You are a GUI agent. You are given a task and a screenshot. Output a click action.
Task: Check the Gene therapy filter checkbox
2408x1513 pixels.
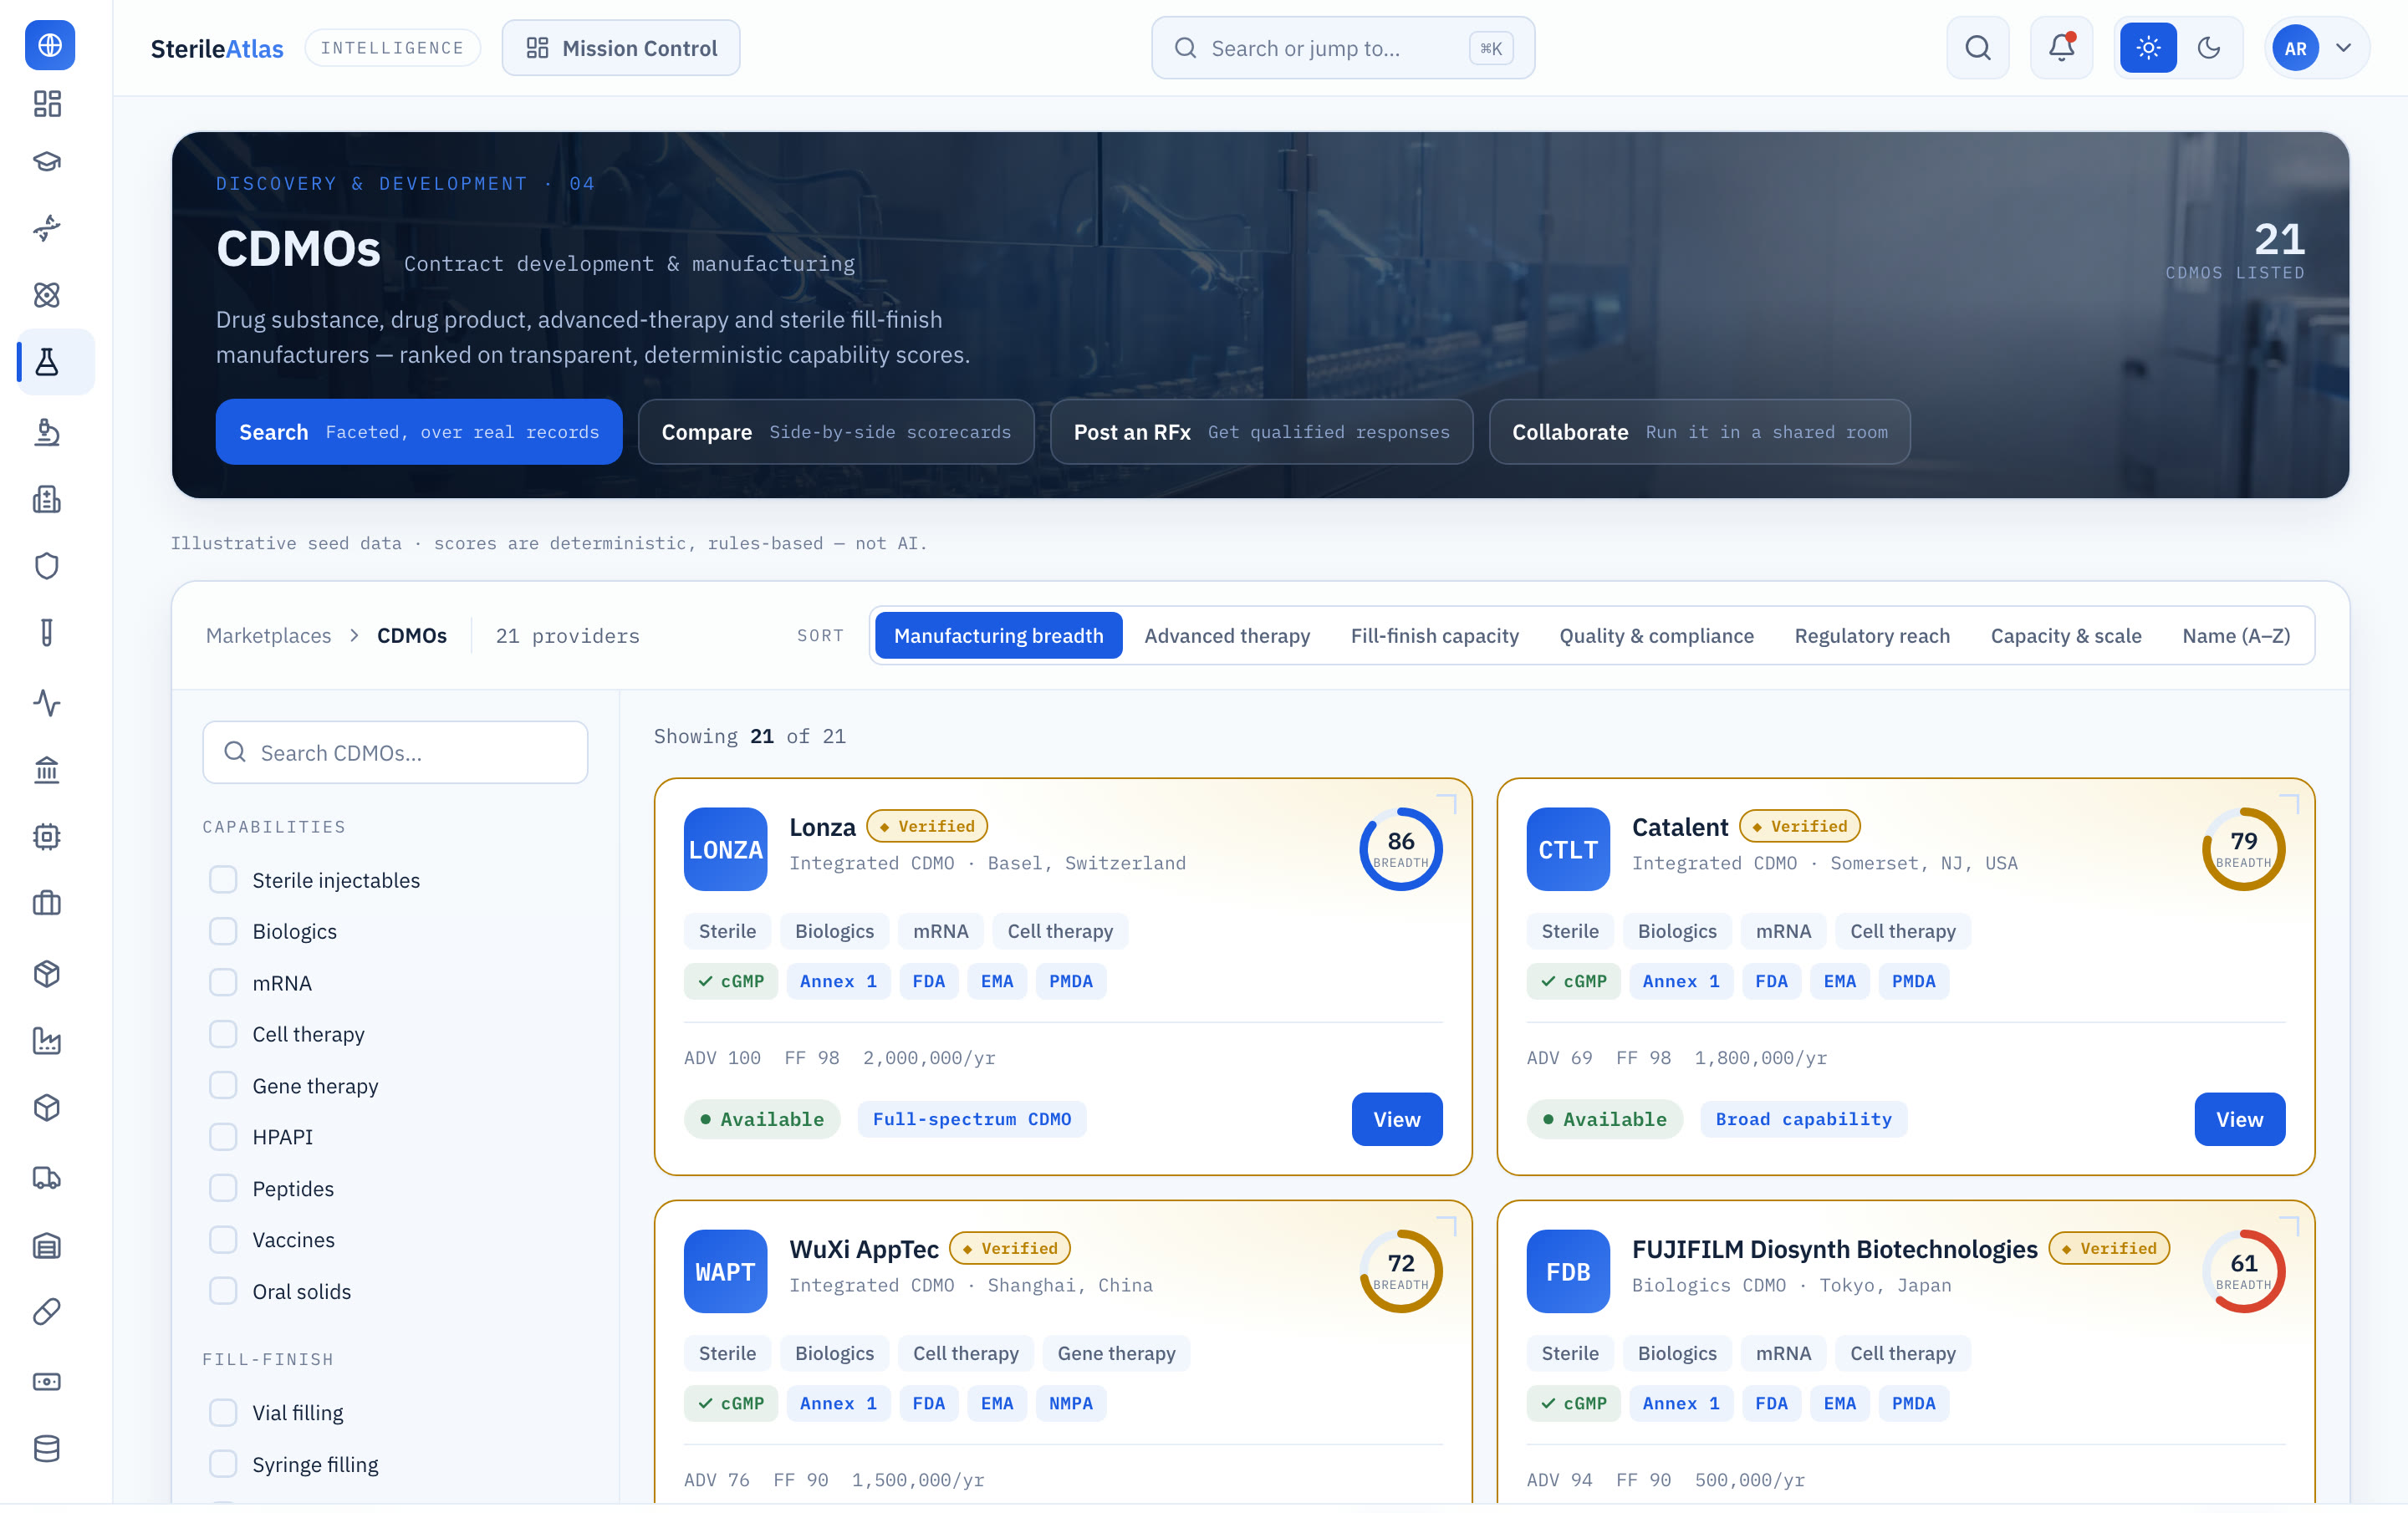(x=223, y=1086)
